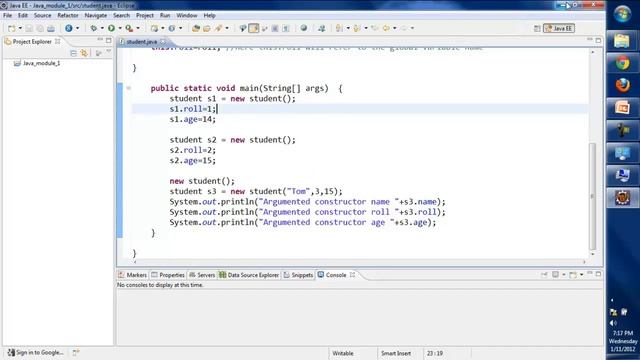The height and width of the screenshot is (360, 640).
Task: Select Java_module_1 project in explorer
Action: pyautogui.click(x=37, y=63)
